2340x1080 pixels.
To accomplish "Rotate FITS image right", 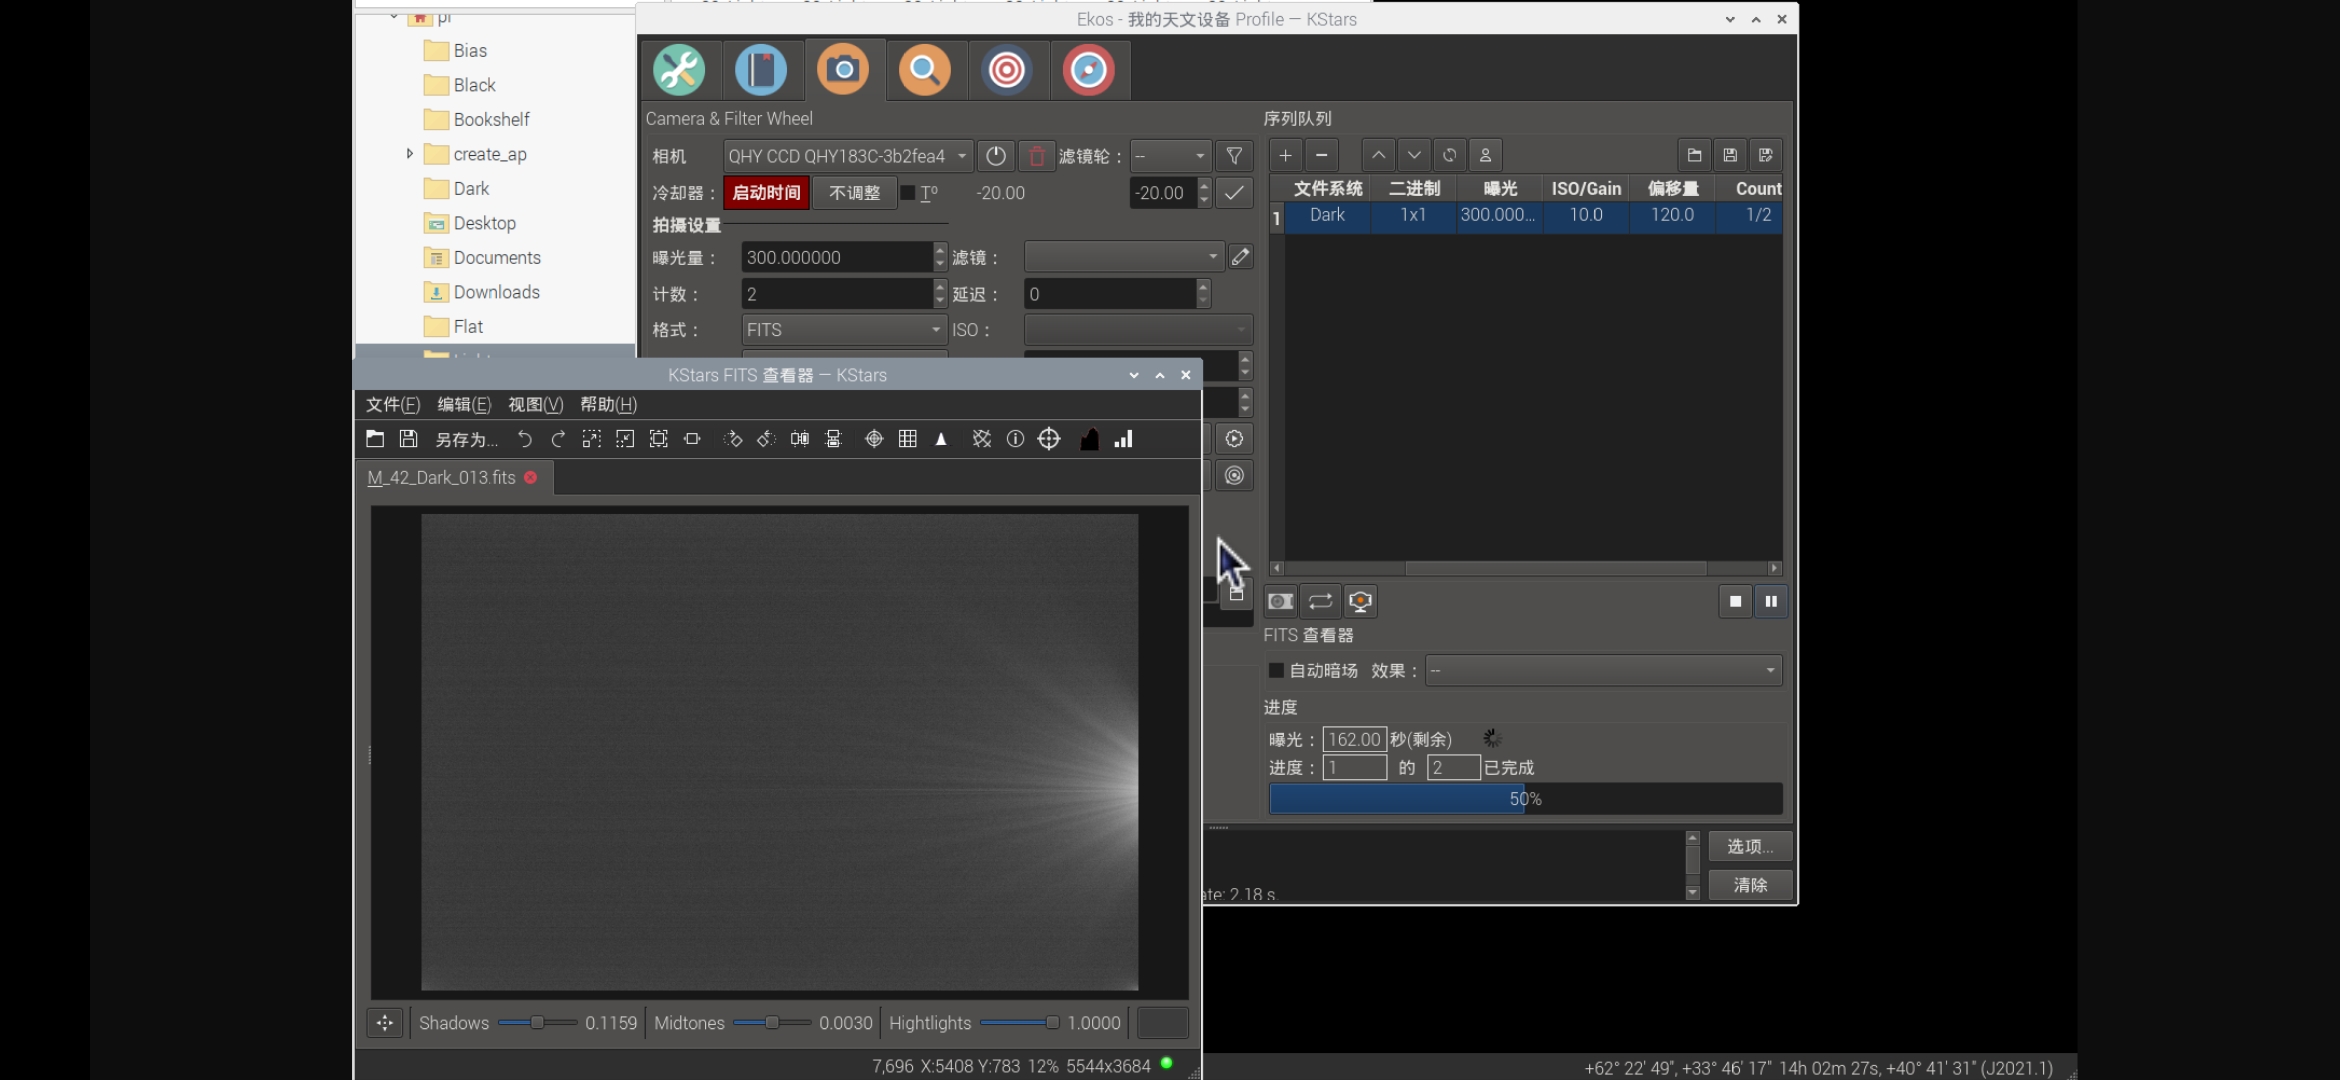I will coord(732,439).
